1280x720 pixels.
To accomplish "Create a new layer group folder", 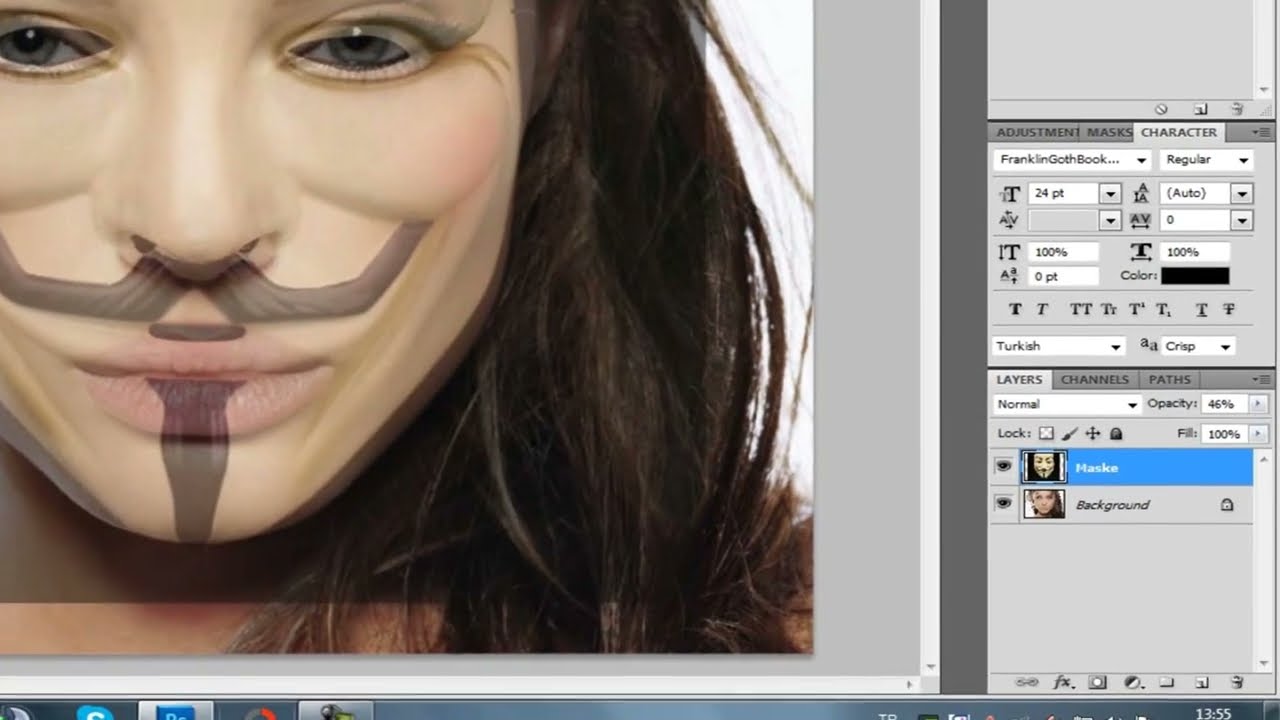I will [1166, 682].
